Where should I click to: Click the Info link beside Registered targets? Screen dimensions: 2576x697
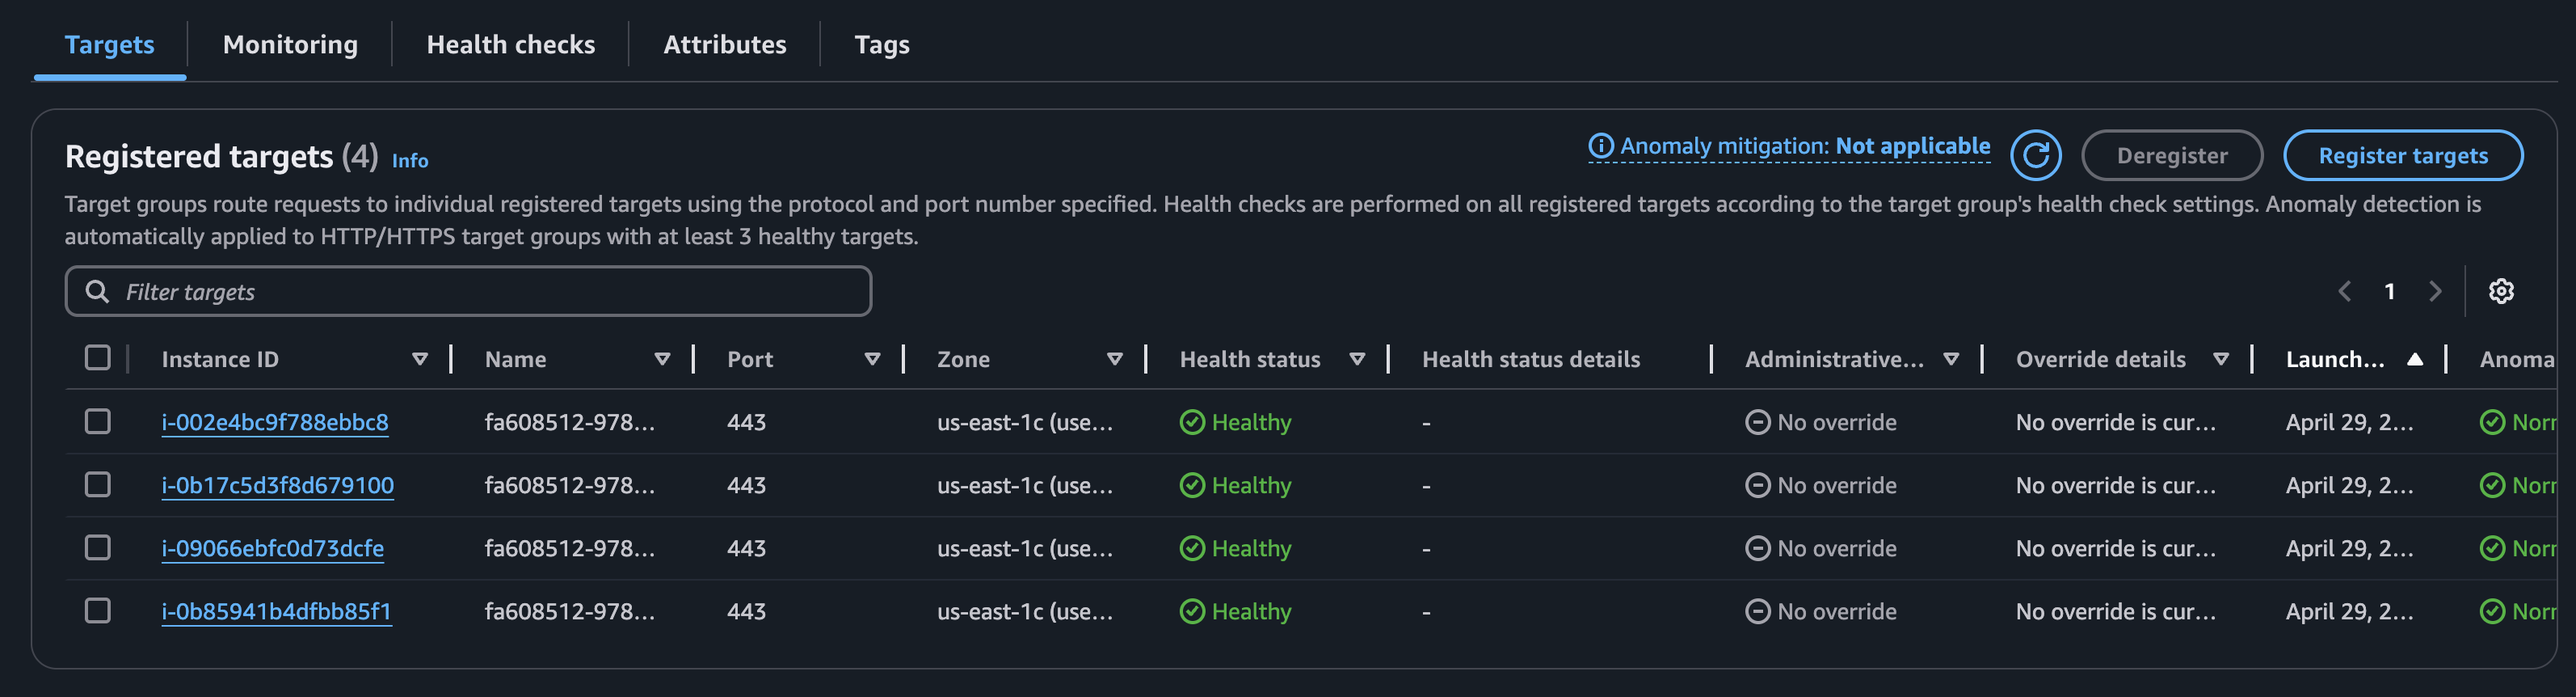point(409,160)
